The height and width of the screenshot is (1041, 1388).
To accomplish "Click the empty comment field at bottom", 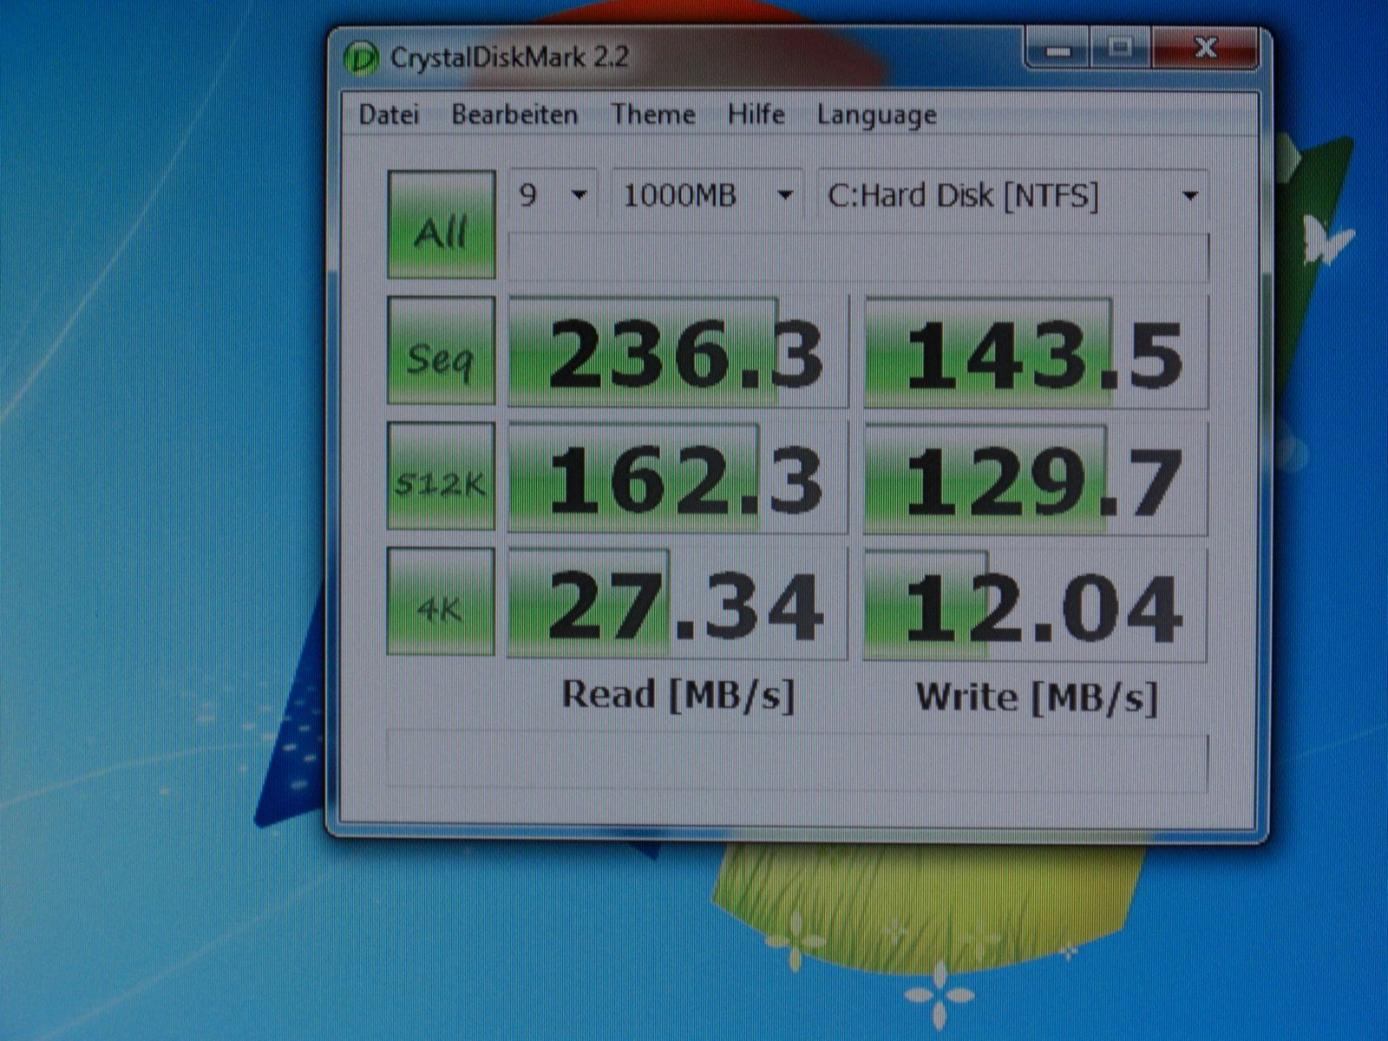I will [x=797, y=762].
